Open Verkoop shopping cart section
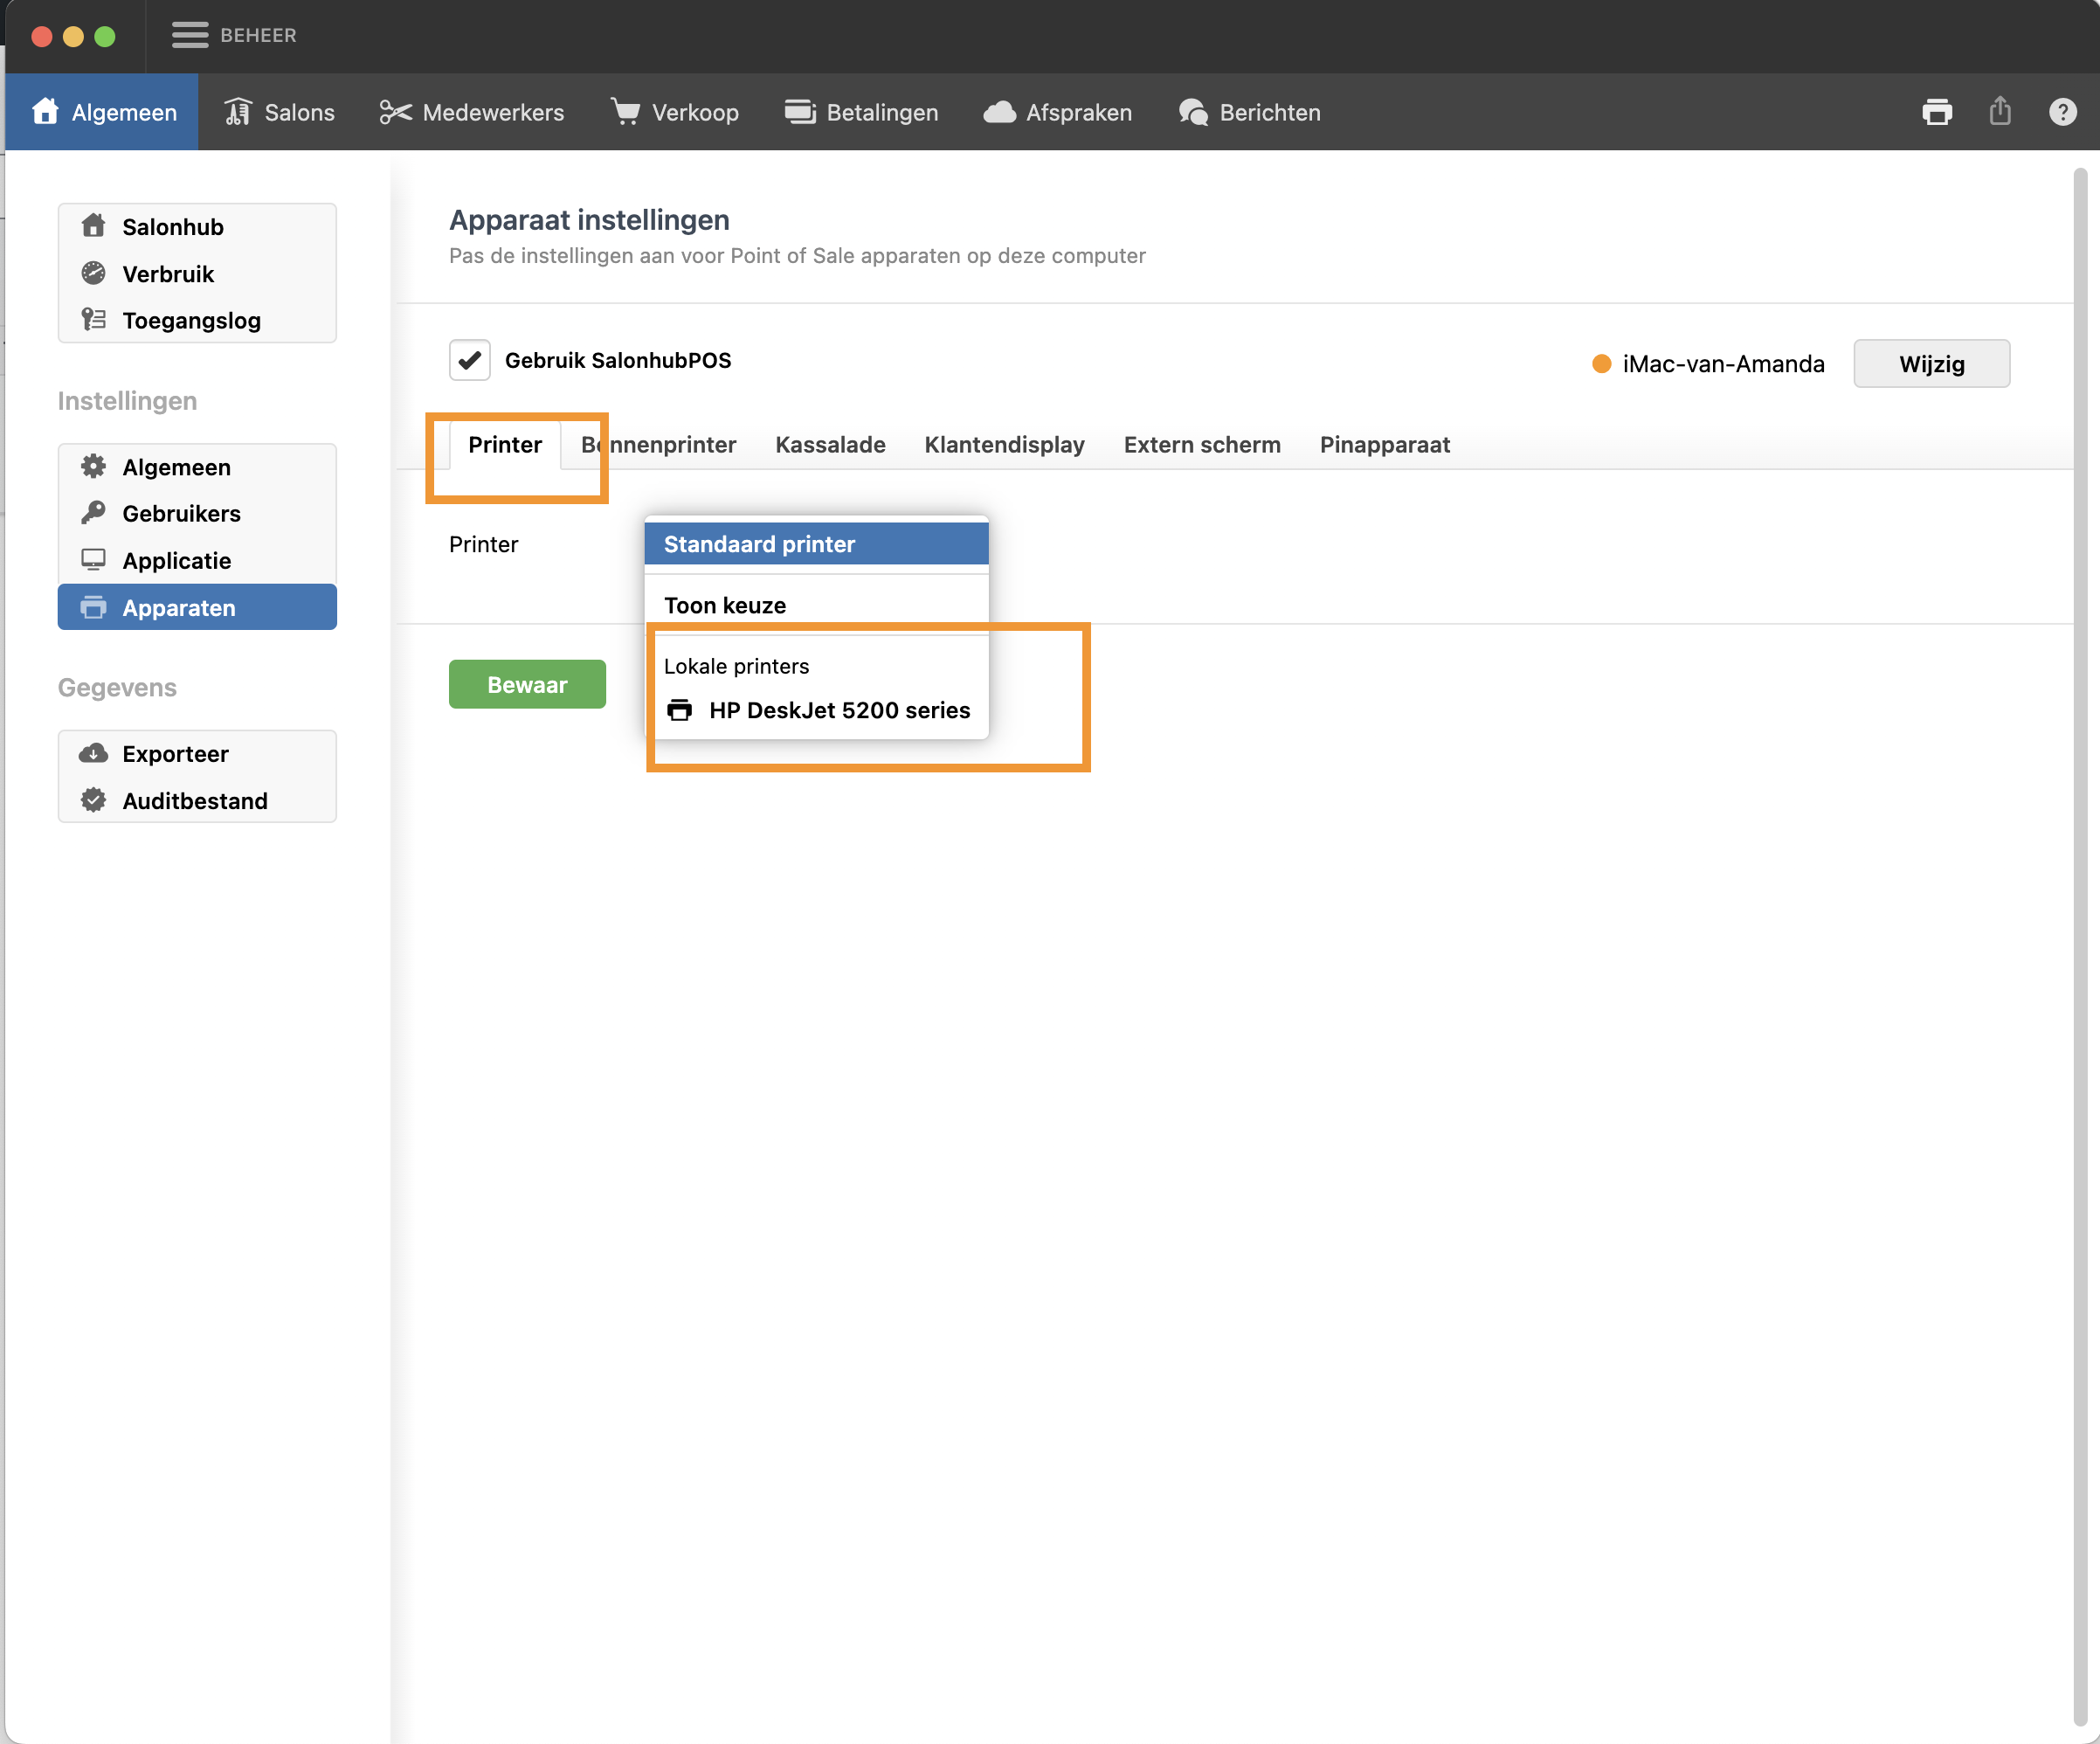2100x1744 pixels. [x=675, y=112]
